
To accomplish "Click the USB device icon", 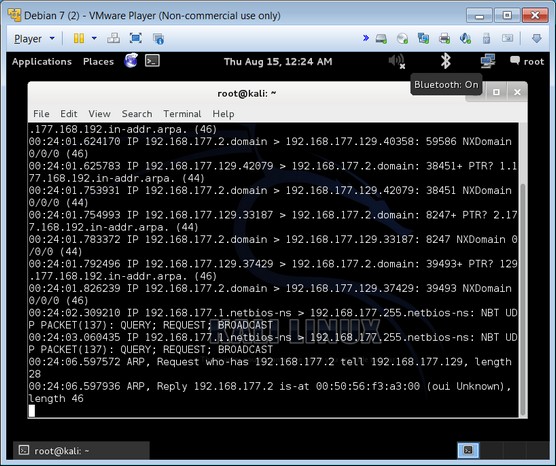I will [486, 38].
